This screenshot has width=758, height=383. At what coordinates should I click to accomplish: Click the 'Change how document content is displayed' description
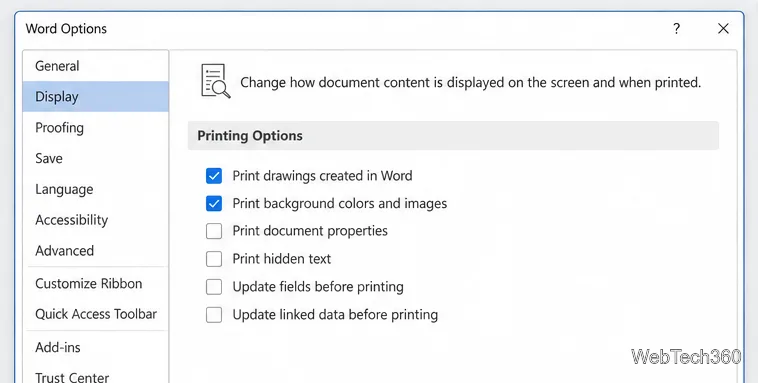pos(470,83)
